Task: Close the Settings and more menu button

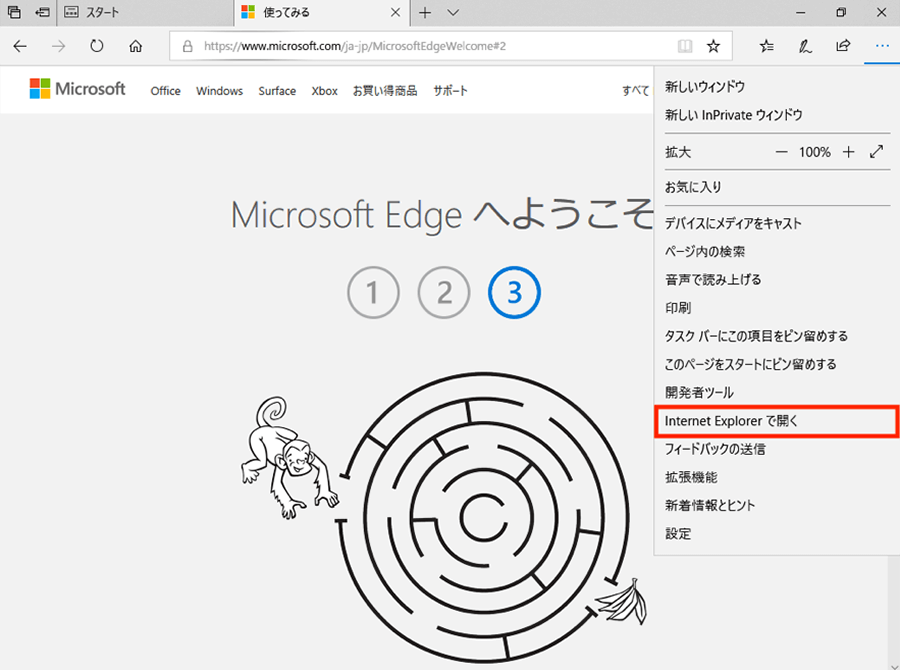Action: point(882,46)
